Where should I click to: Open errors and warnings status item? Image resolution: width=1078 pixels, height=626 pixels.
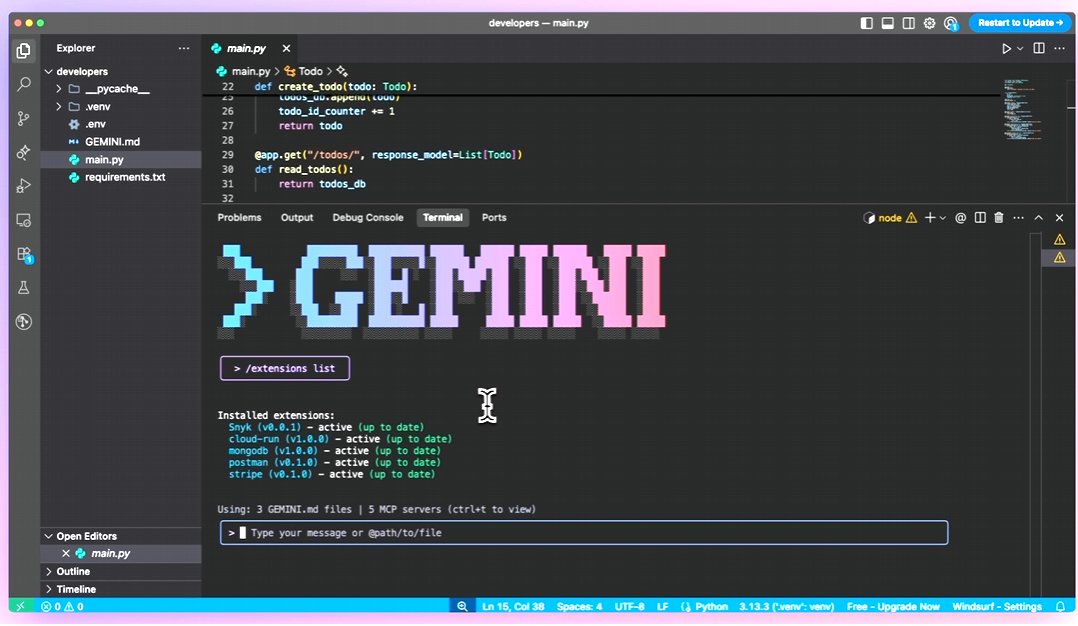(x=62, y=607)
